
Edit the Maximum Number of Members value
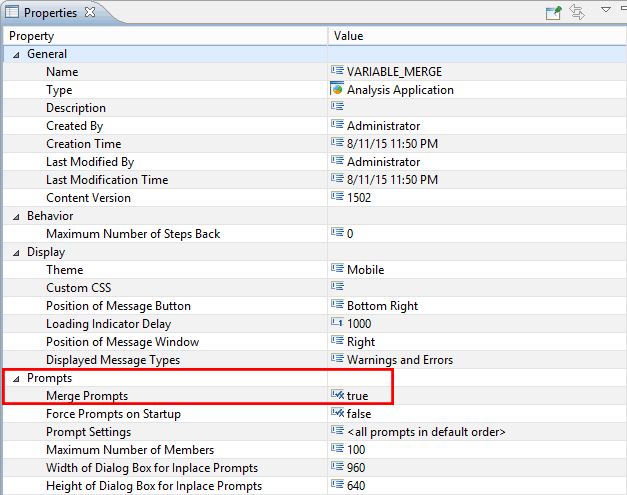(x=359, y=450)
